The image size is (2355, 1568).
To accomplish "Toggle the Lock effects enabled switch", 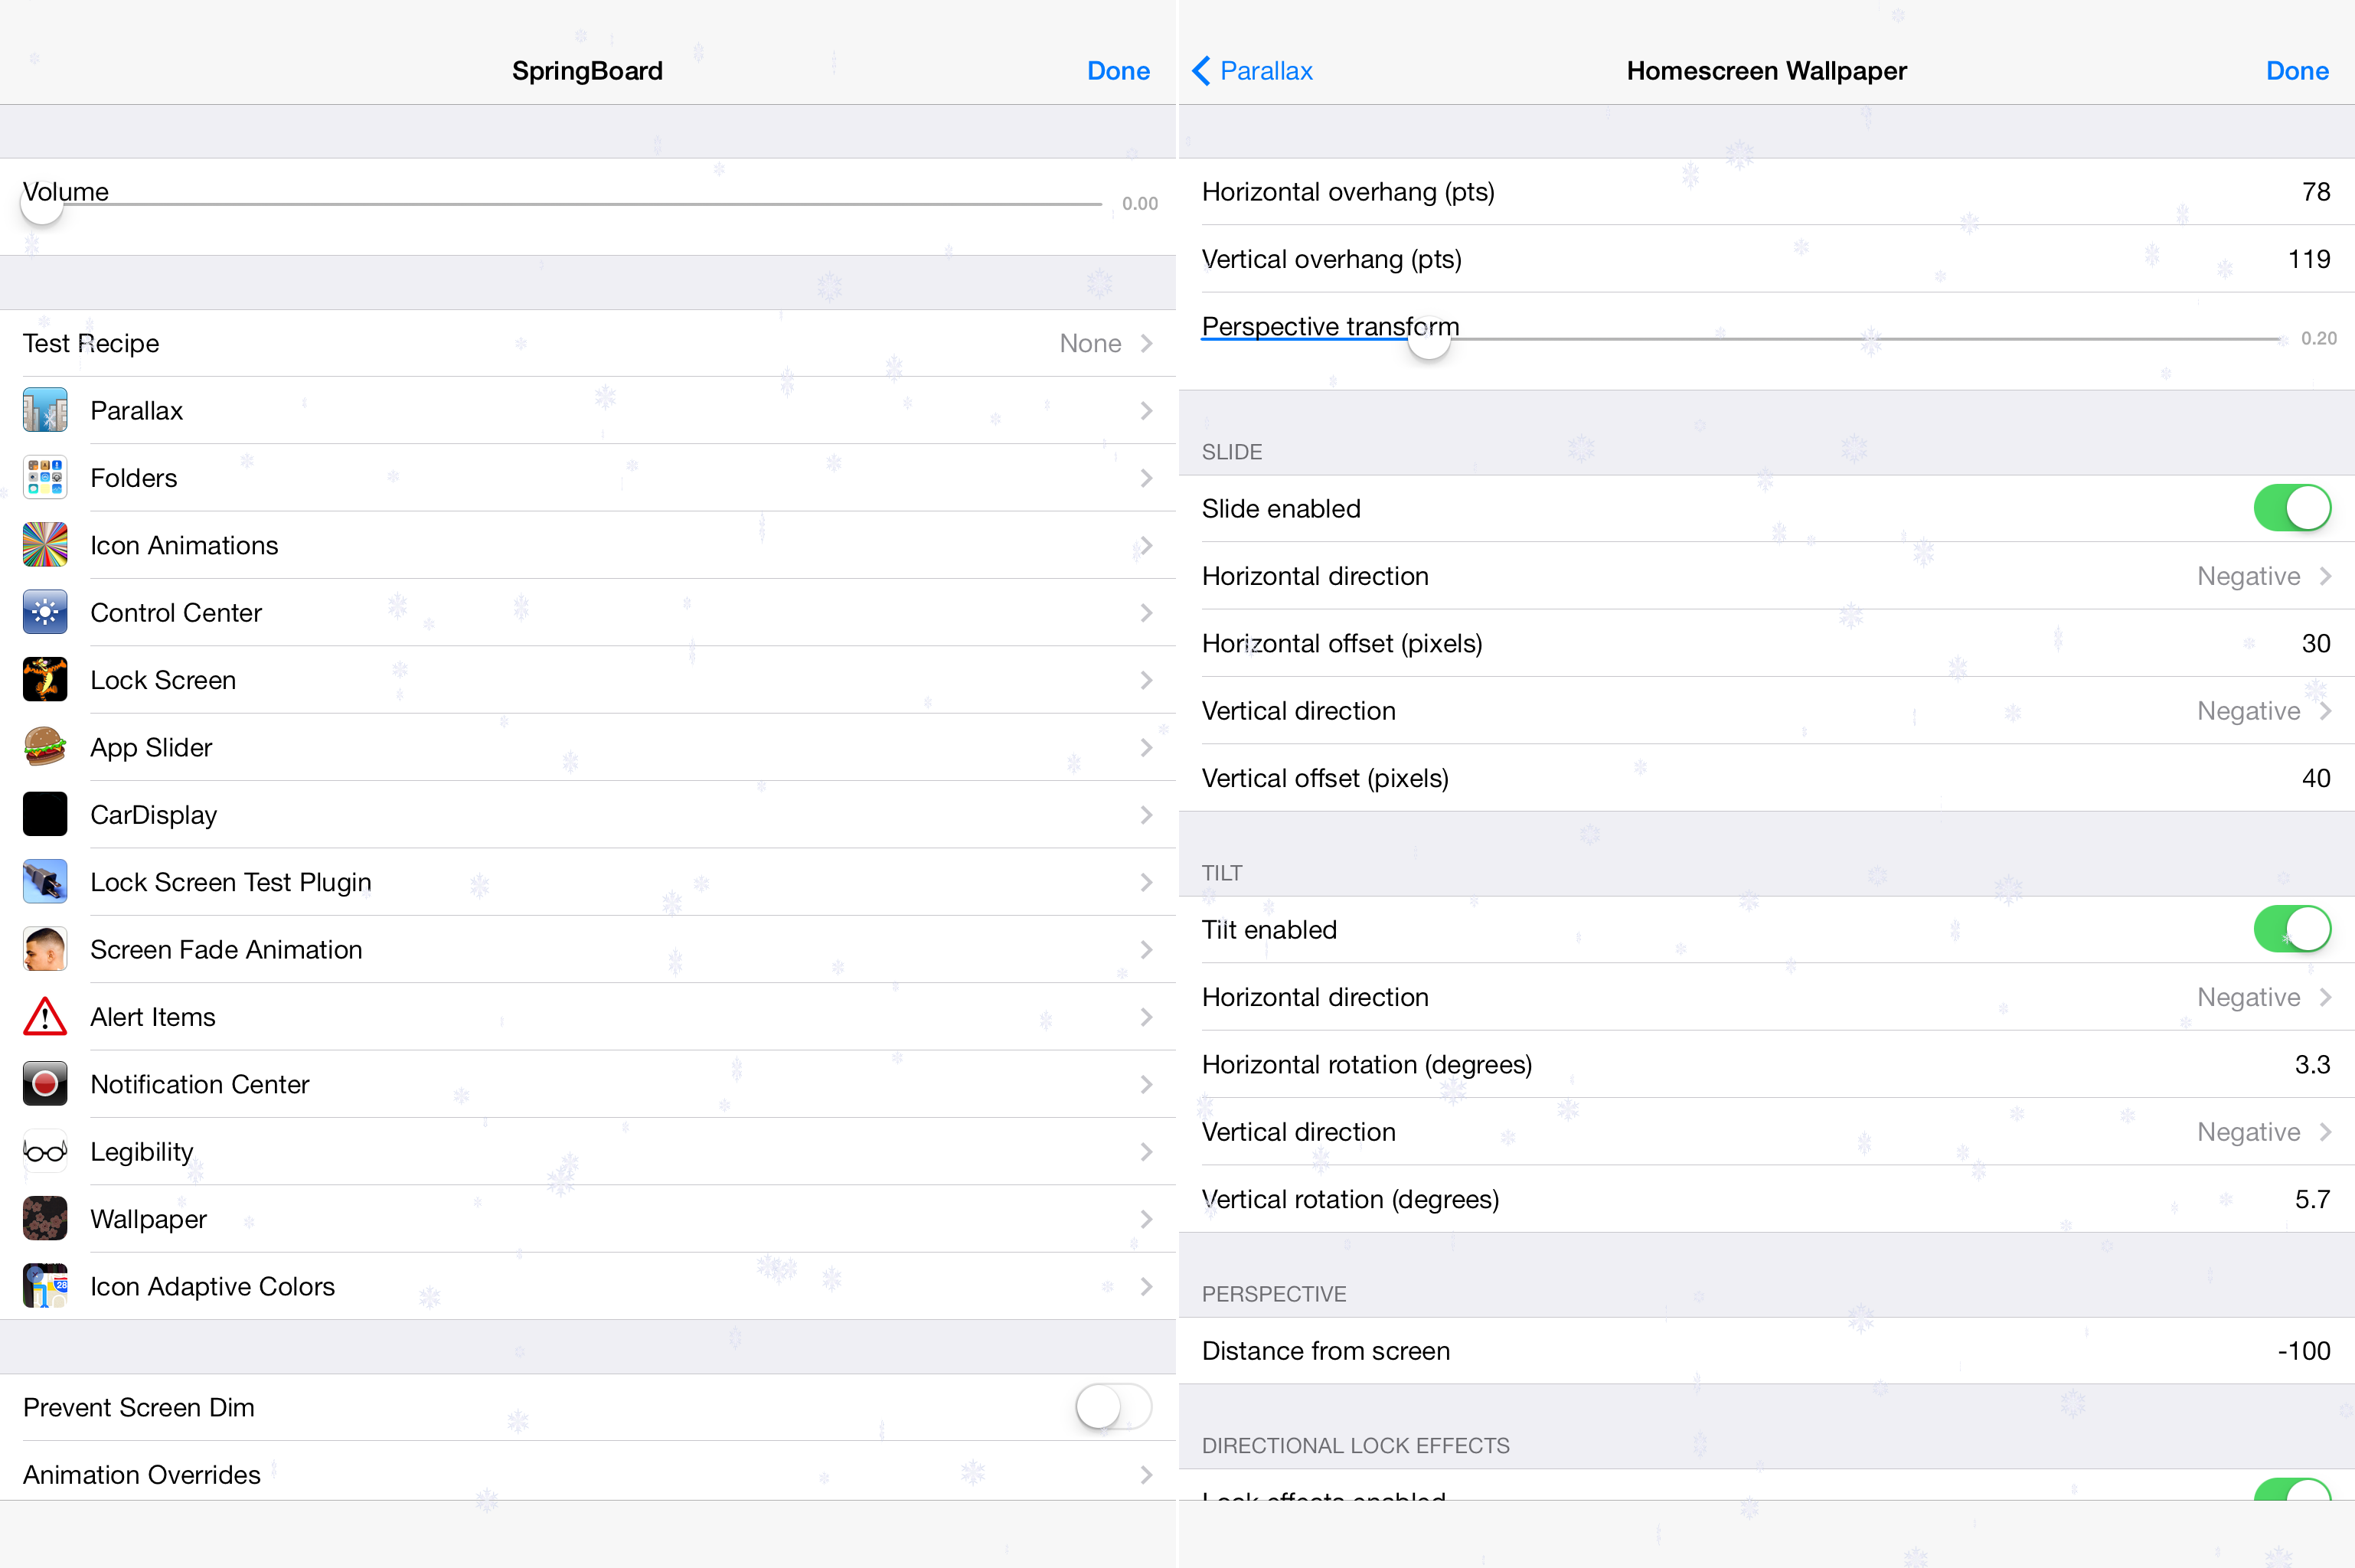I will click(2291, 1489).
